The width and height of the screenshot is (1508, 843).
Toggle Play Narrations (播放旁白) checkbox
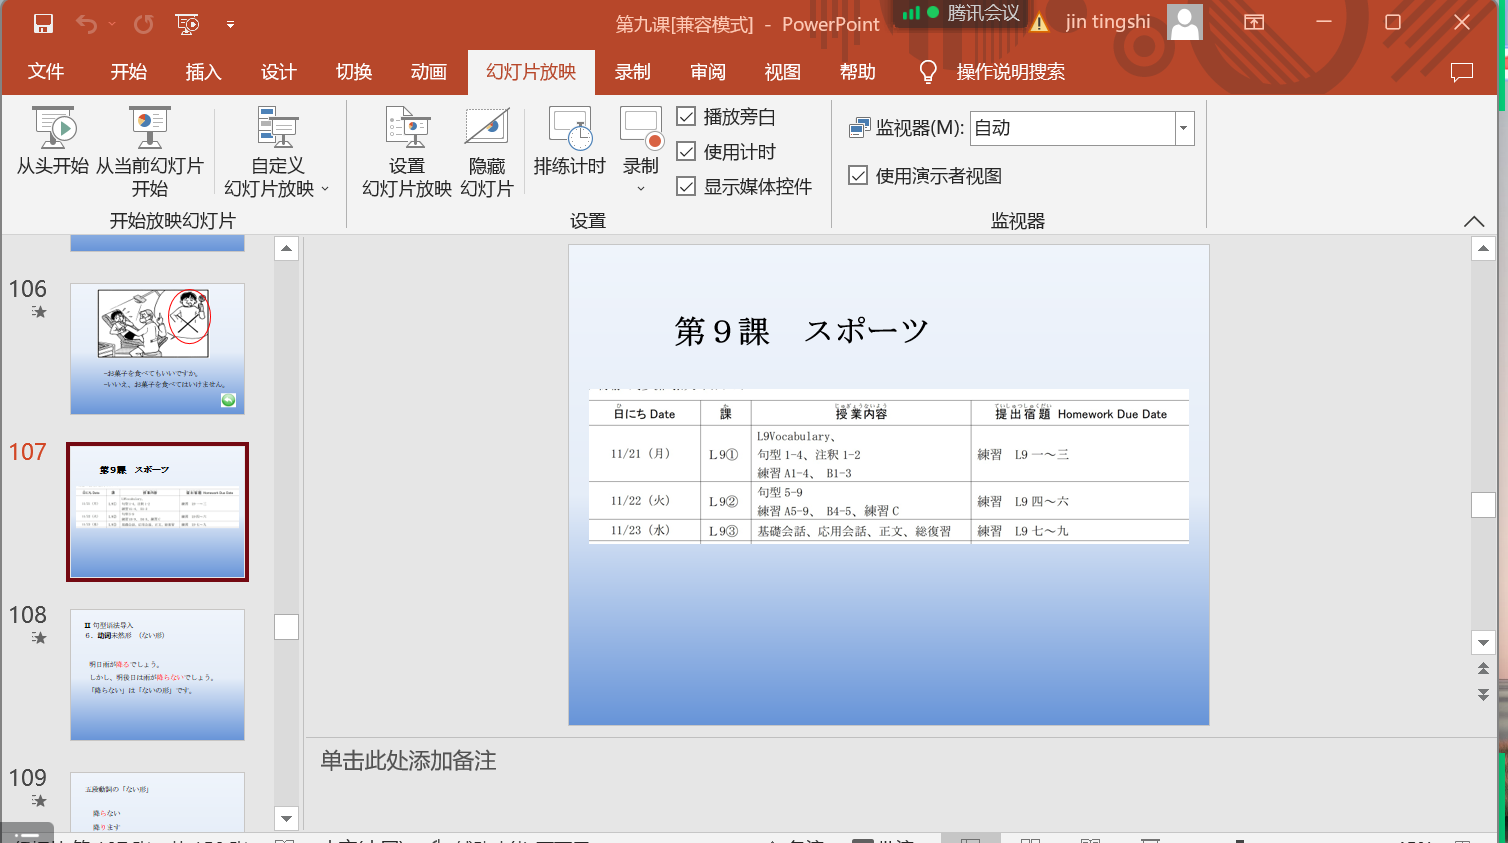(x=686, y=117)
